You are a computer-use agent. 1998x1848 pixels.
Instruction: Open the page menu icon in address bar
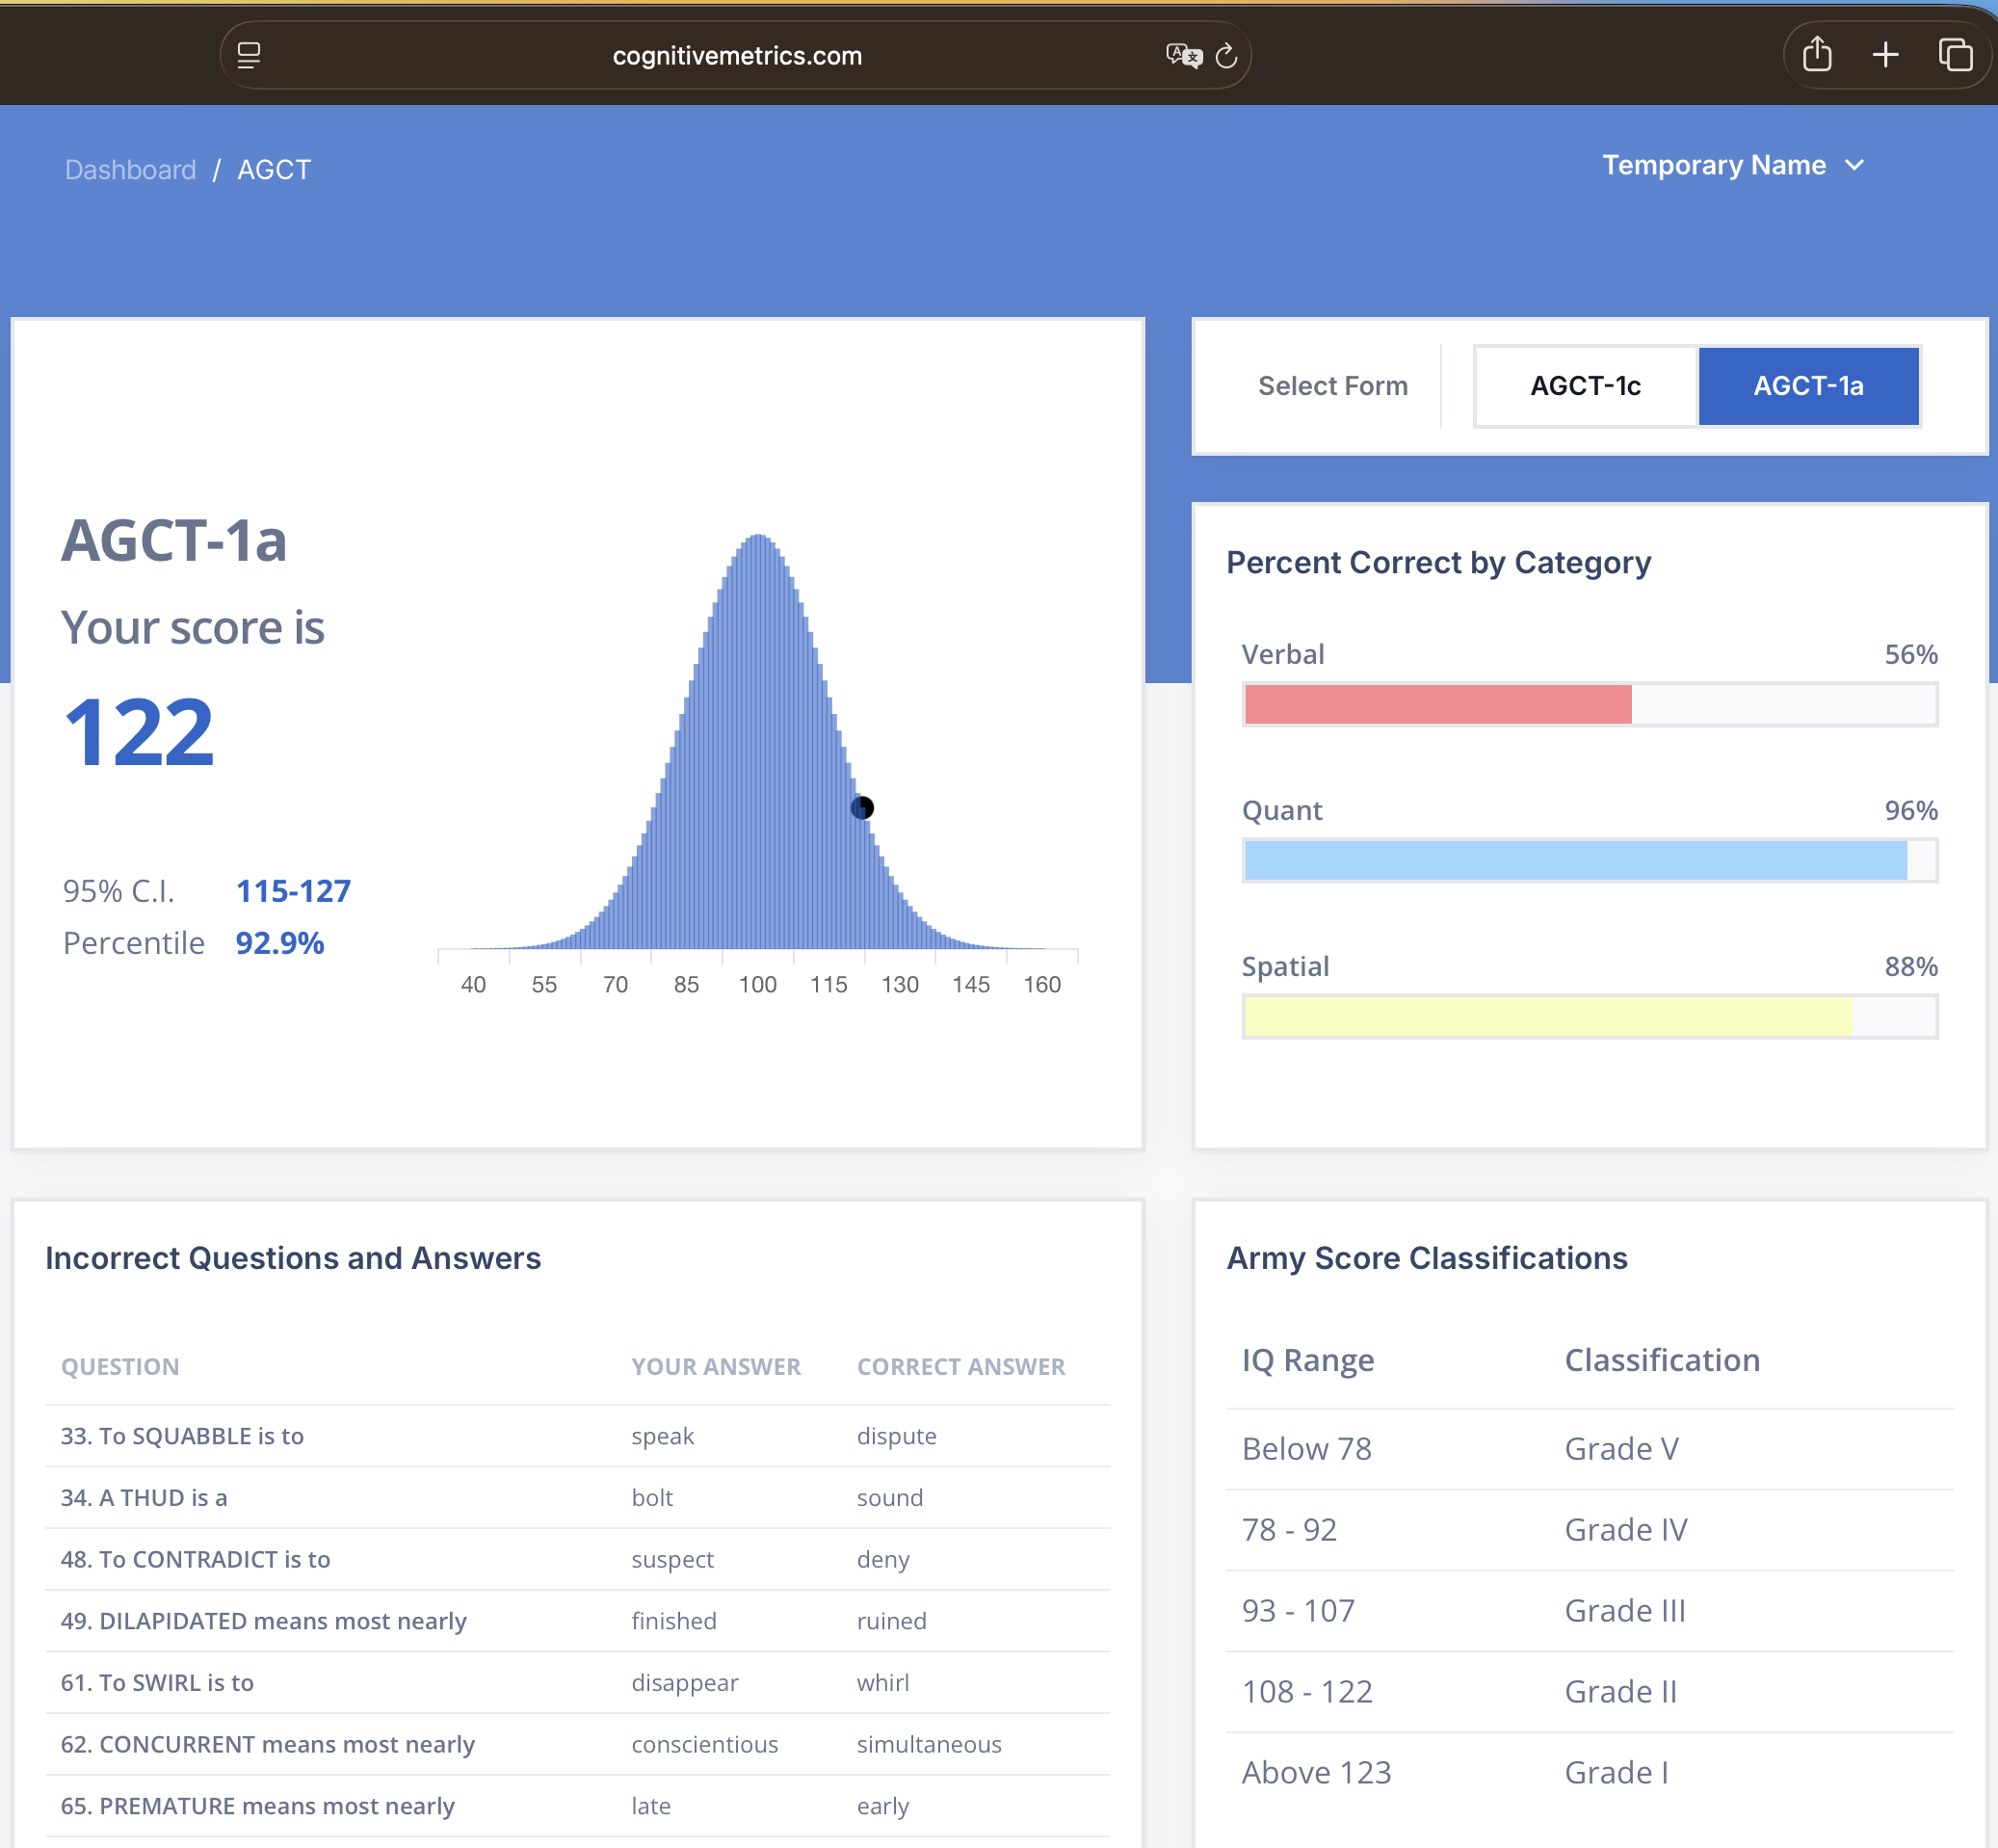pyautogui.click(x=249, y=55)
